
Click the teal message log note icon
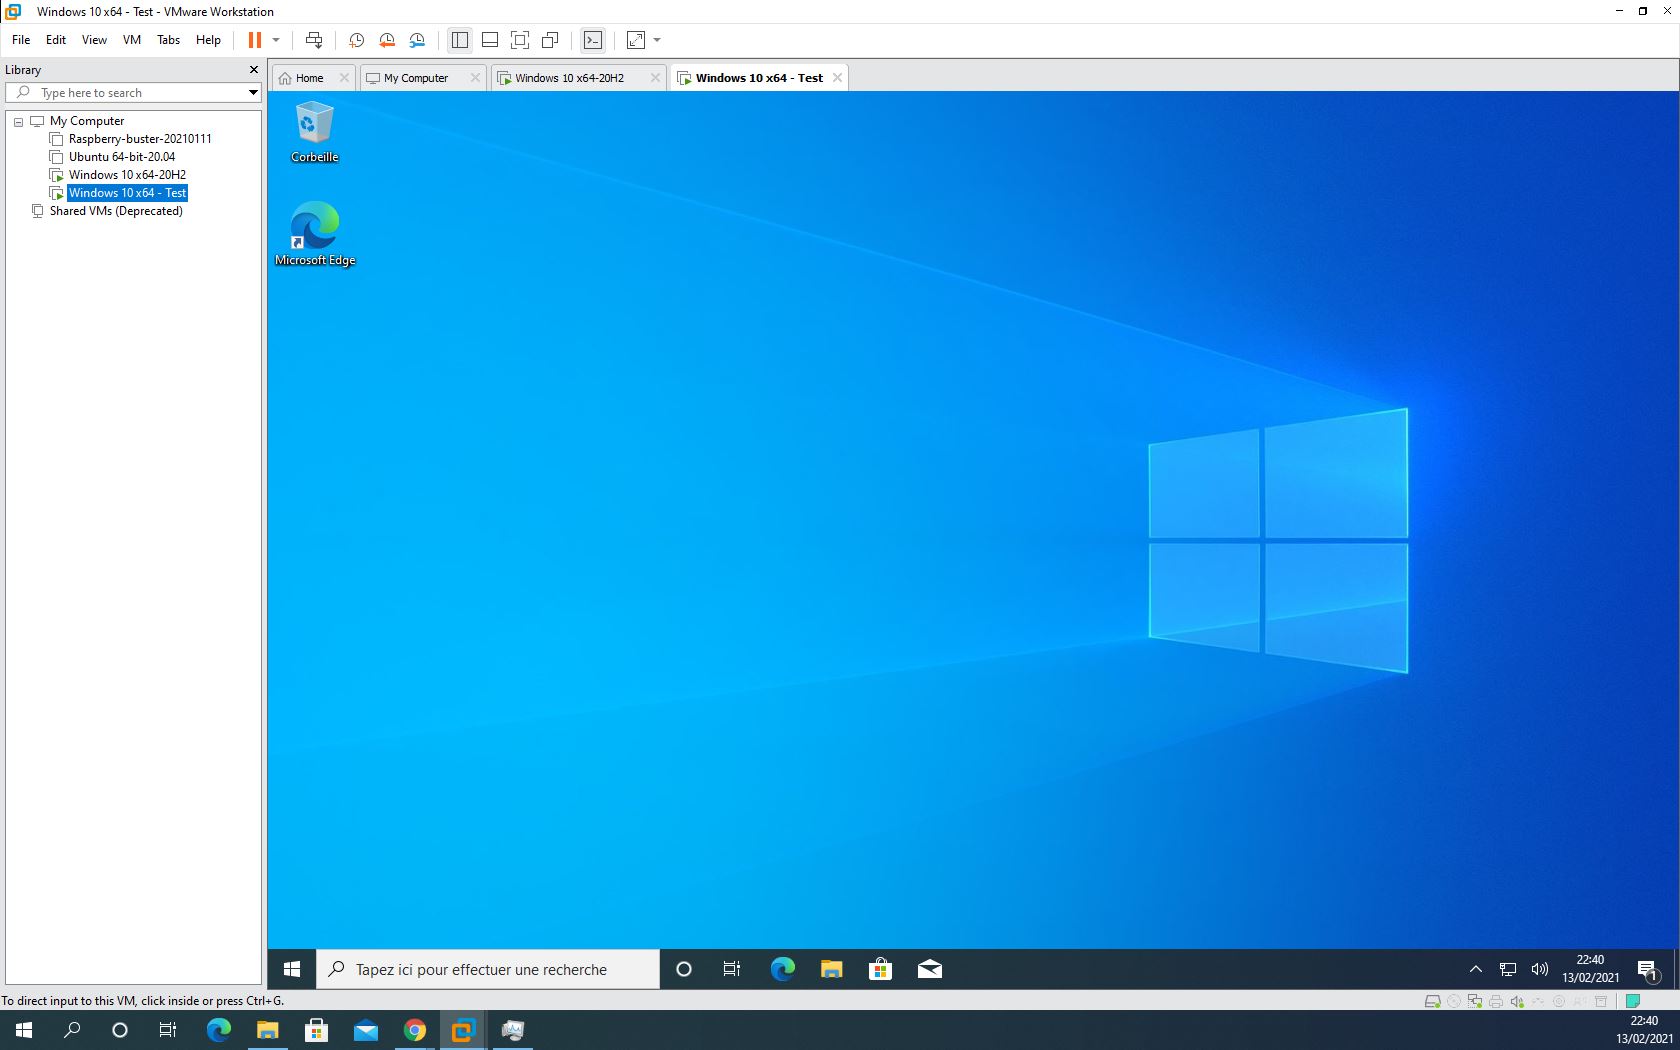click(1633, 1001)
